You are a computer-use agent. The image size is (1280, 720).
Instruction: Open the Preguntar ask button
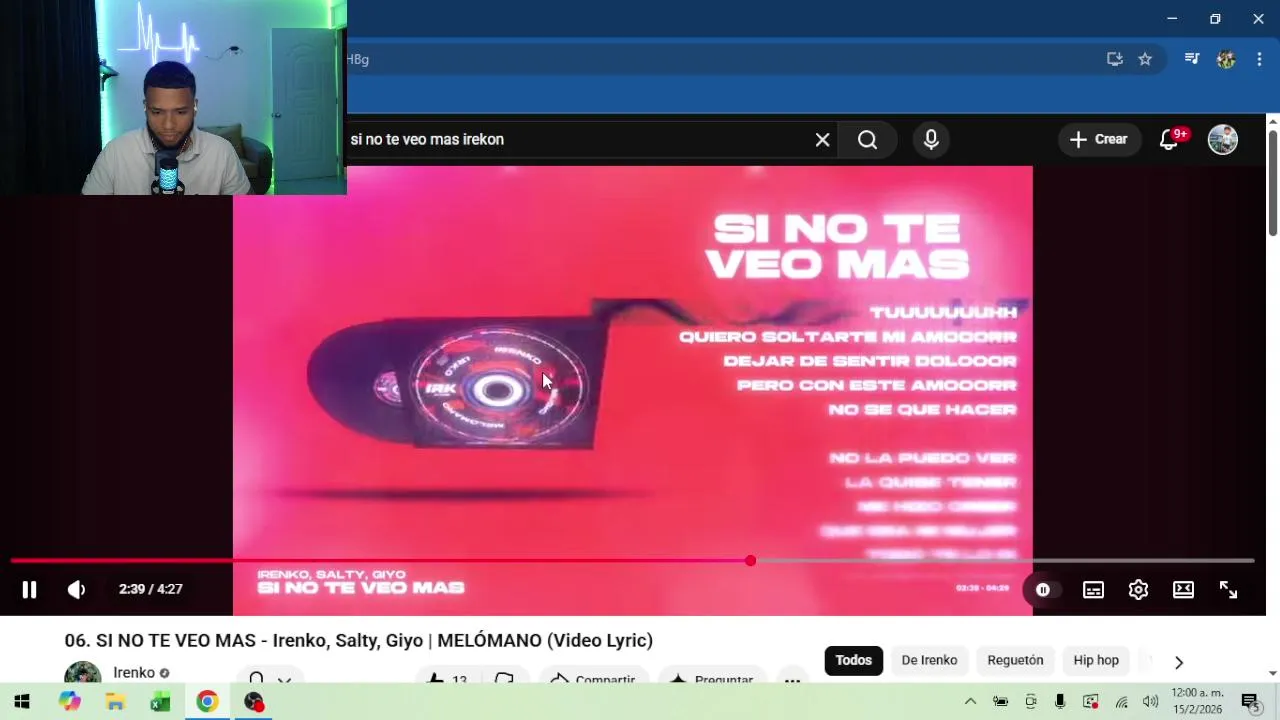pyautogui.click(x=711, y=677)
